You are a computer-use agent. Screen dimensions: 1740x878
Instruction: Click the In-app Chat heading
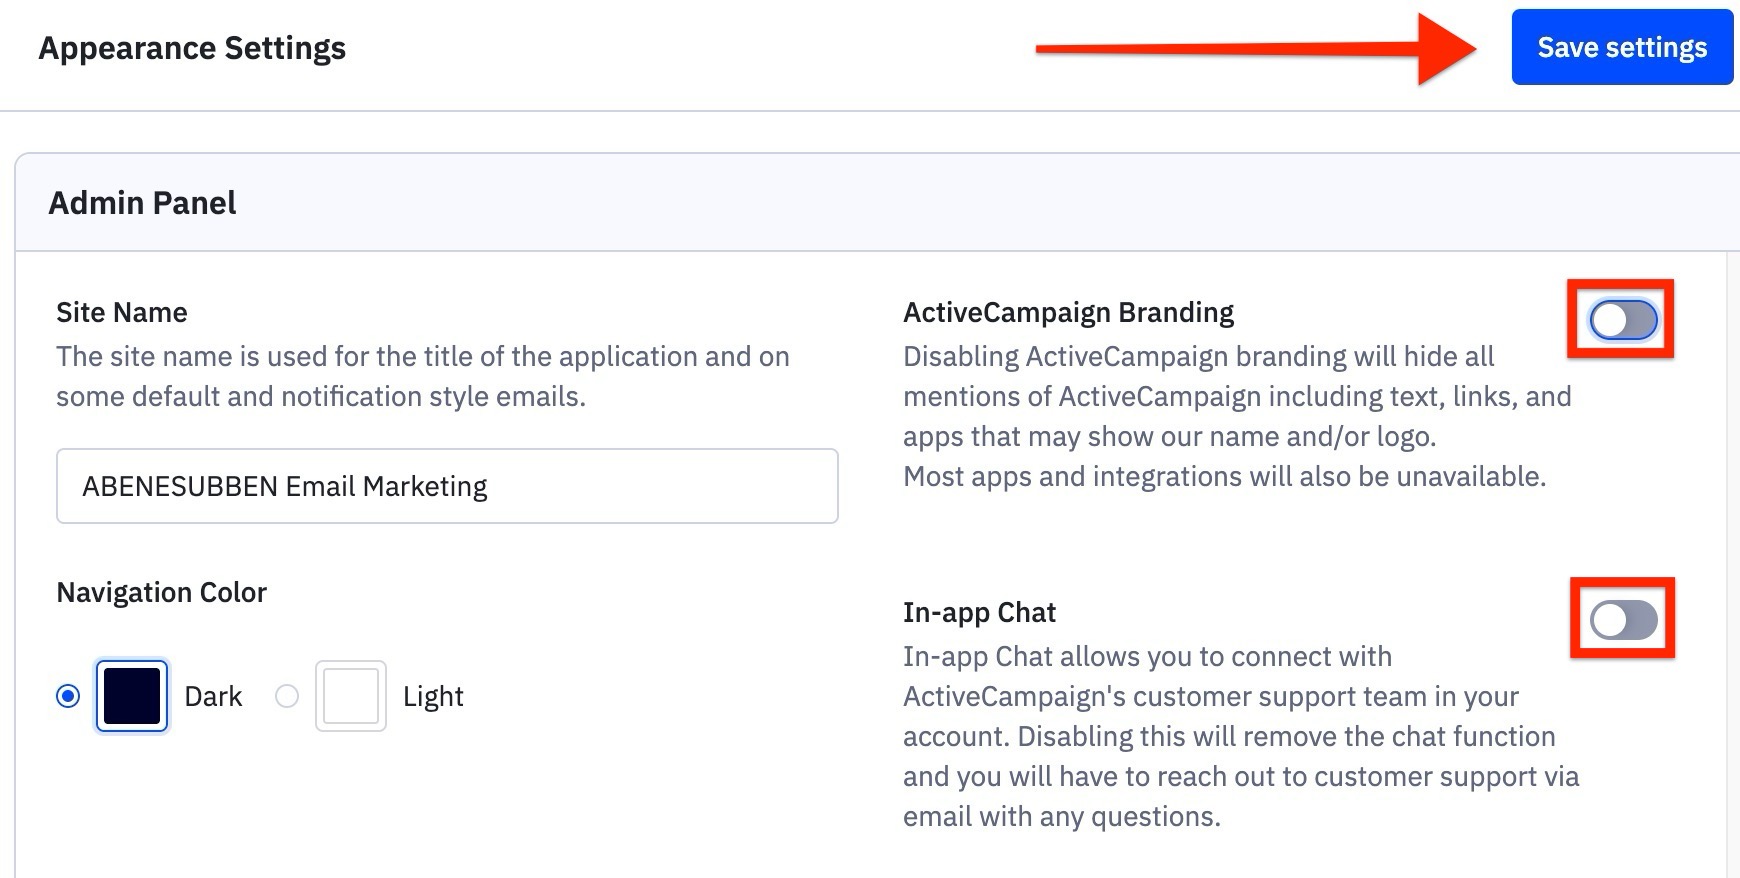pyautogui.click(x=978, y=612)
